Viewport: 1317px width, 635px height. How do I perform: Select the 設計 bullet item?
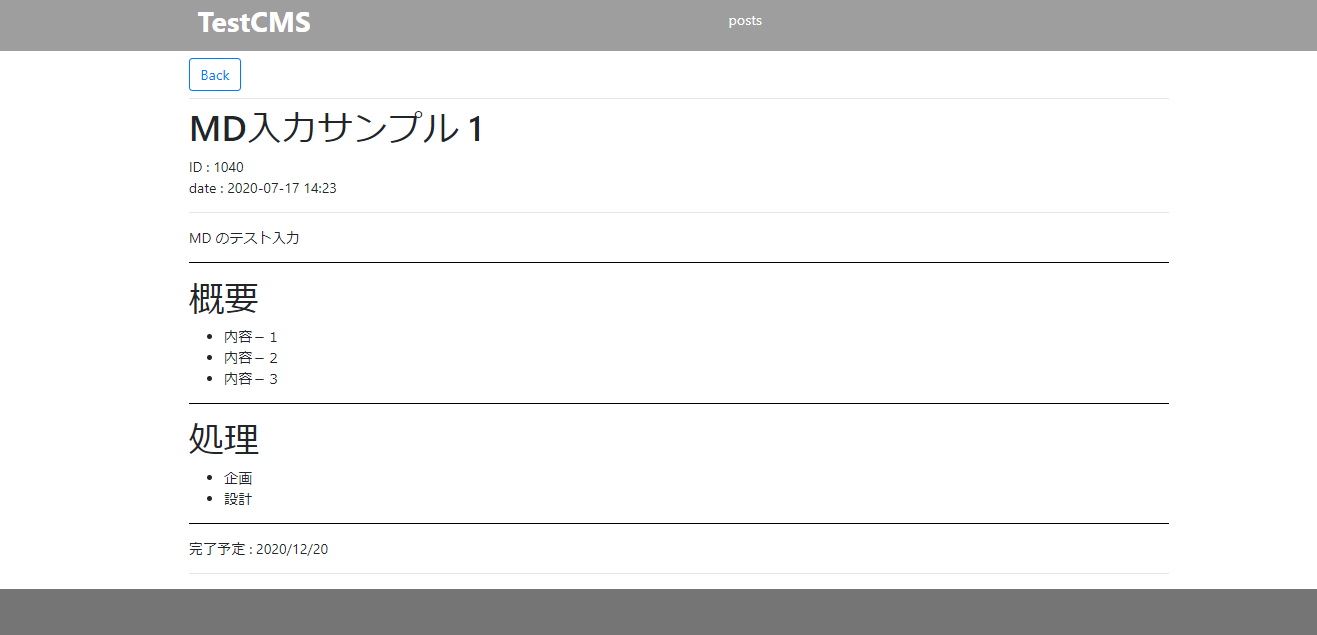tap(238, 498)
